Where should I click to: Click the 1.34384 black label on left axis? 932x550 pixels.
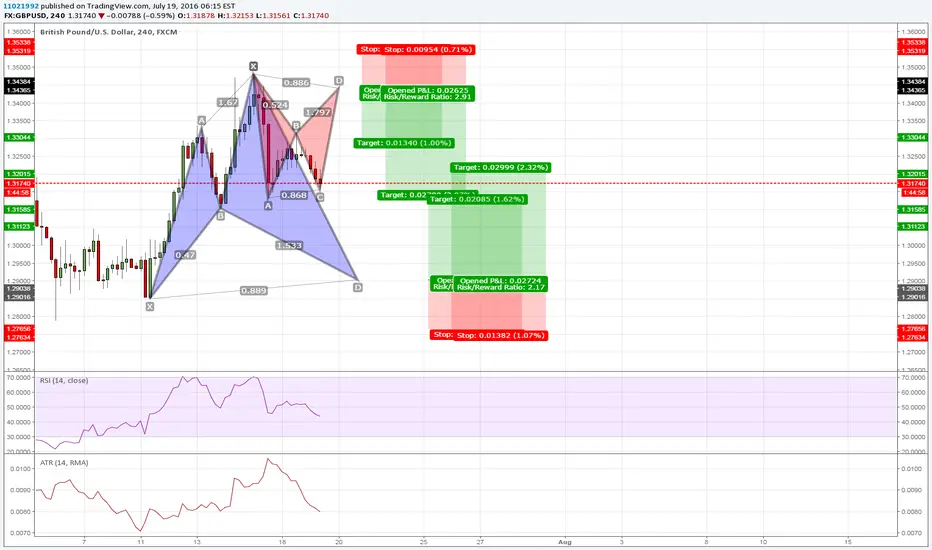click(18, 81)
